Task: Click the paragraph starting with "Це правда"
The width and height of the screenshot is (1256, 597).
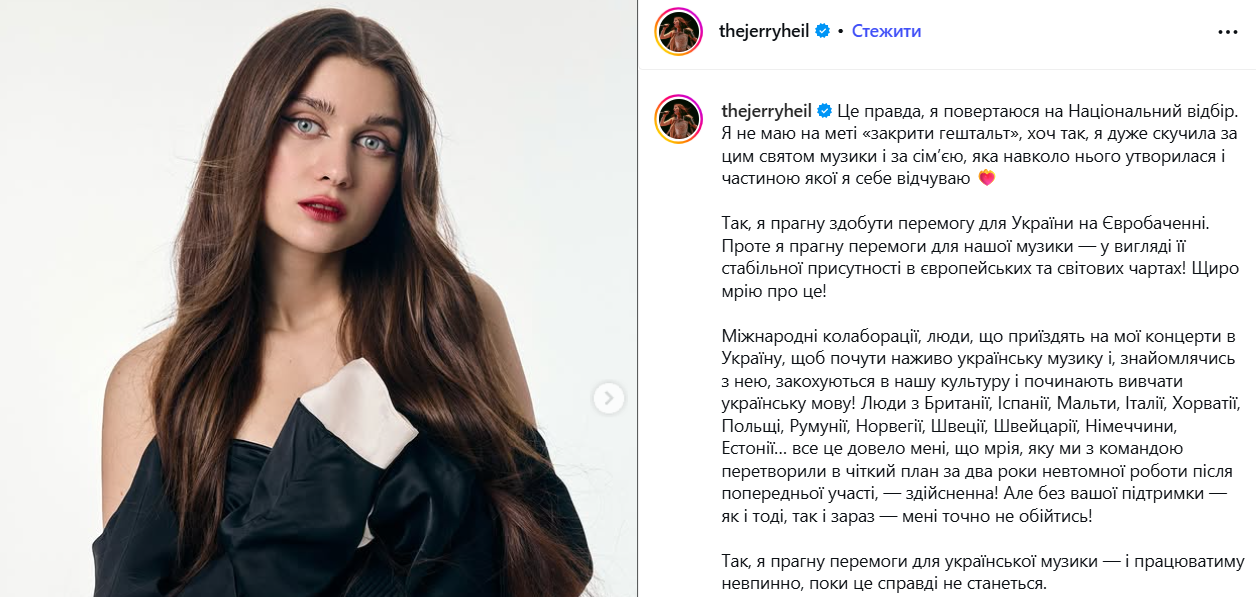Action: [x=979, y=144]
